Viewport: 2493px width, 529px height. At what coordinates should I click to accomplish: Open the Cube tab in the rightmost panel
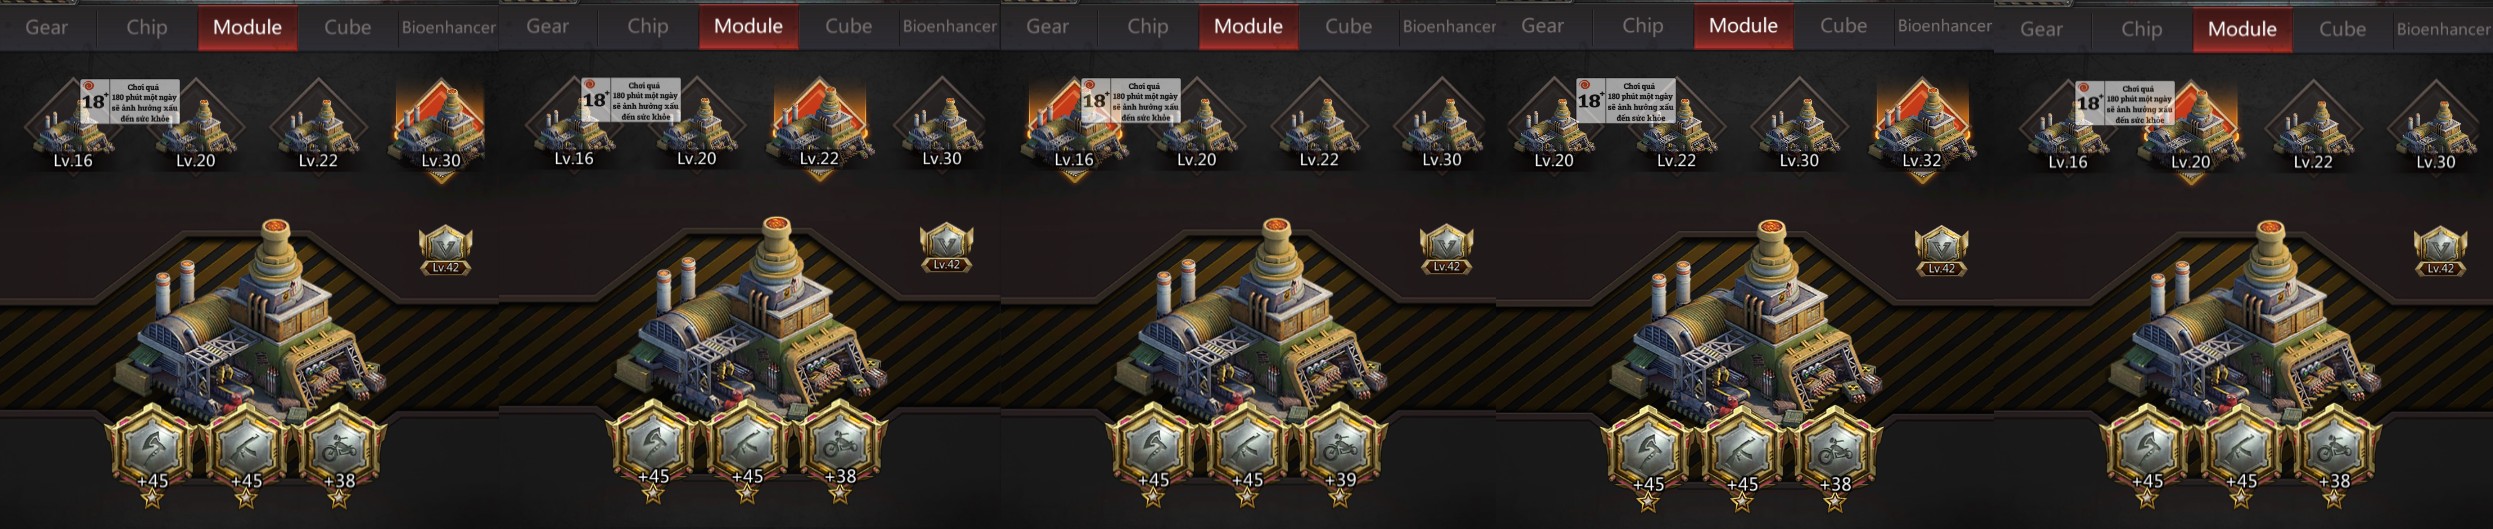(2342, 29)
